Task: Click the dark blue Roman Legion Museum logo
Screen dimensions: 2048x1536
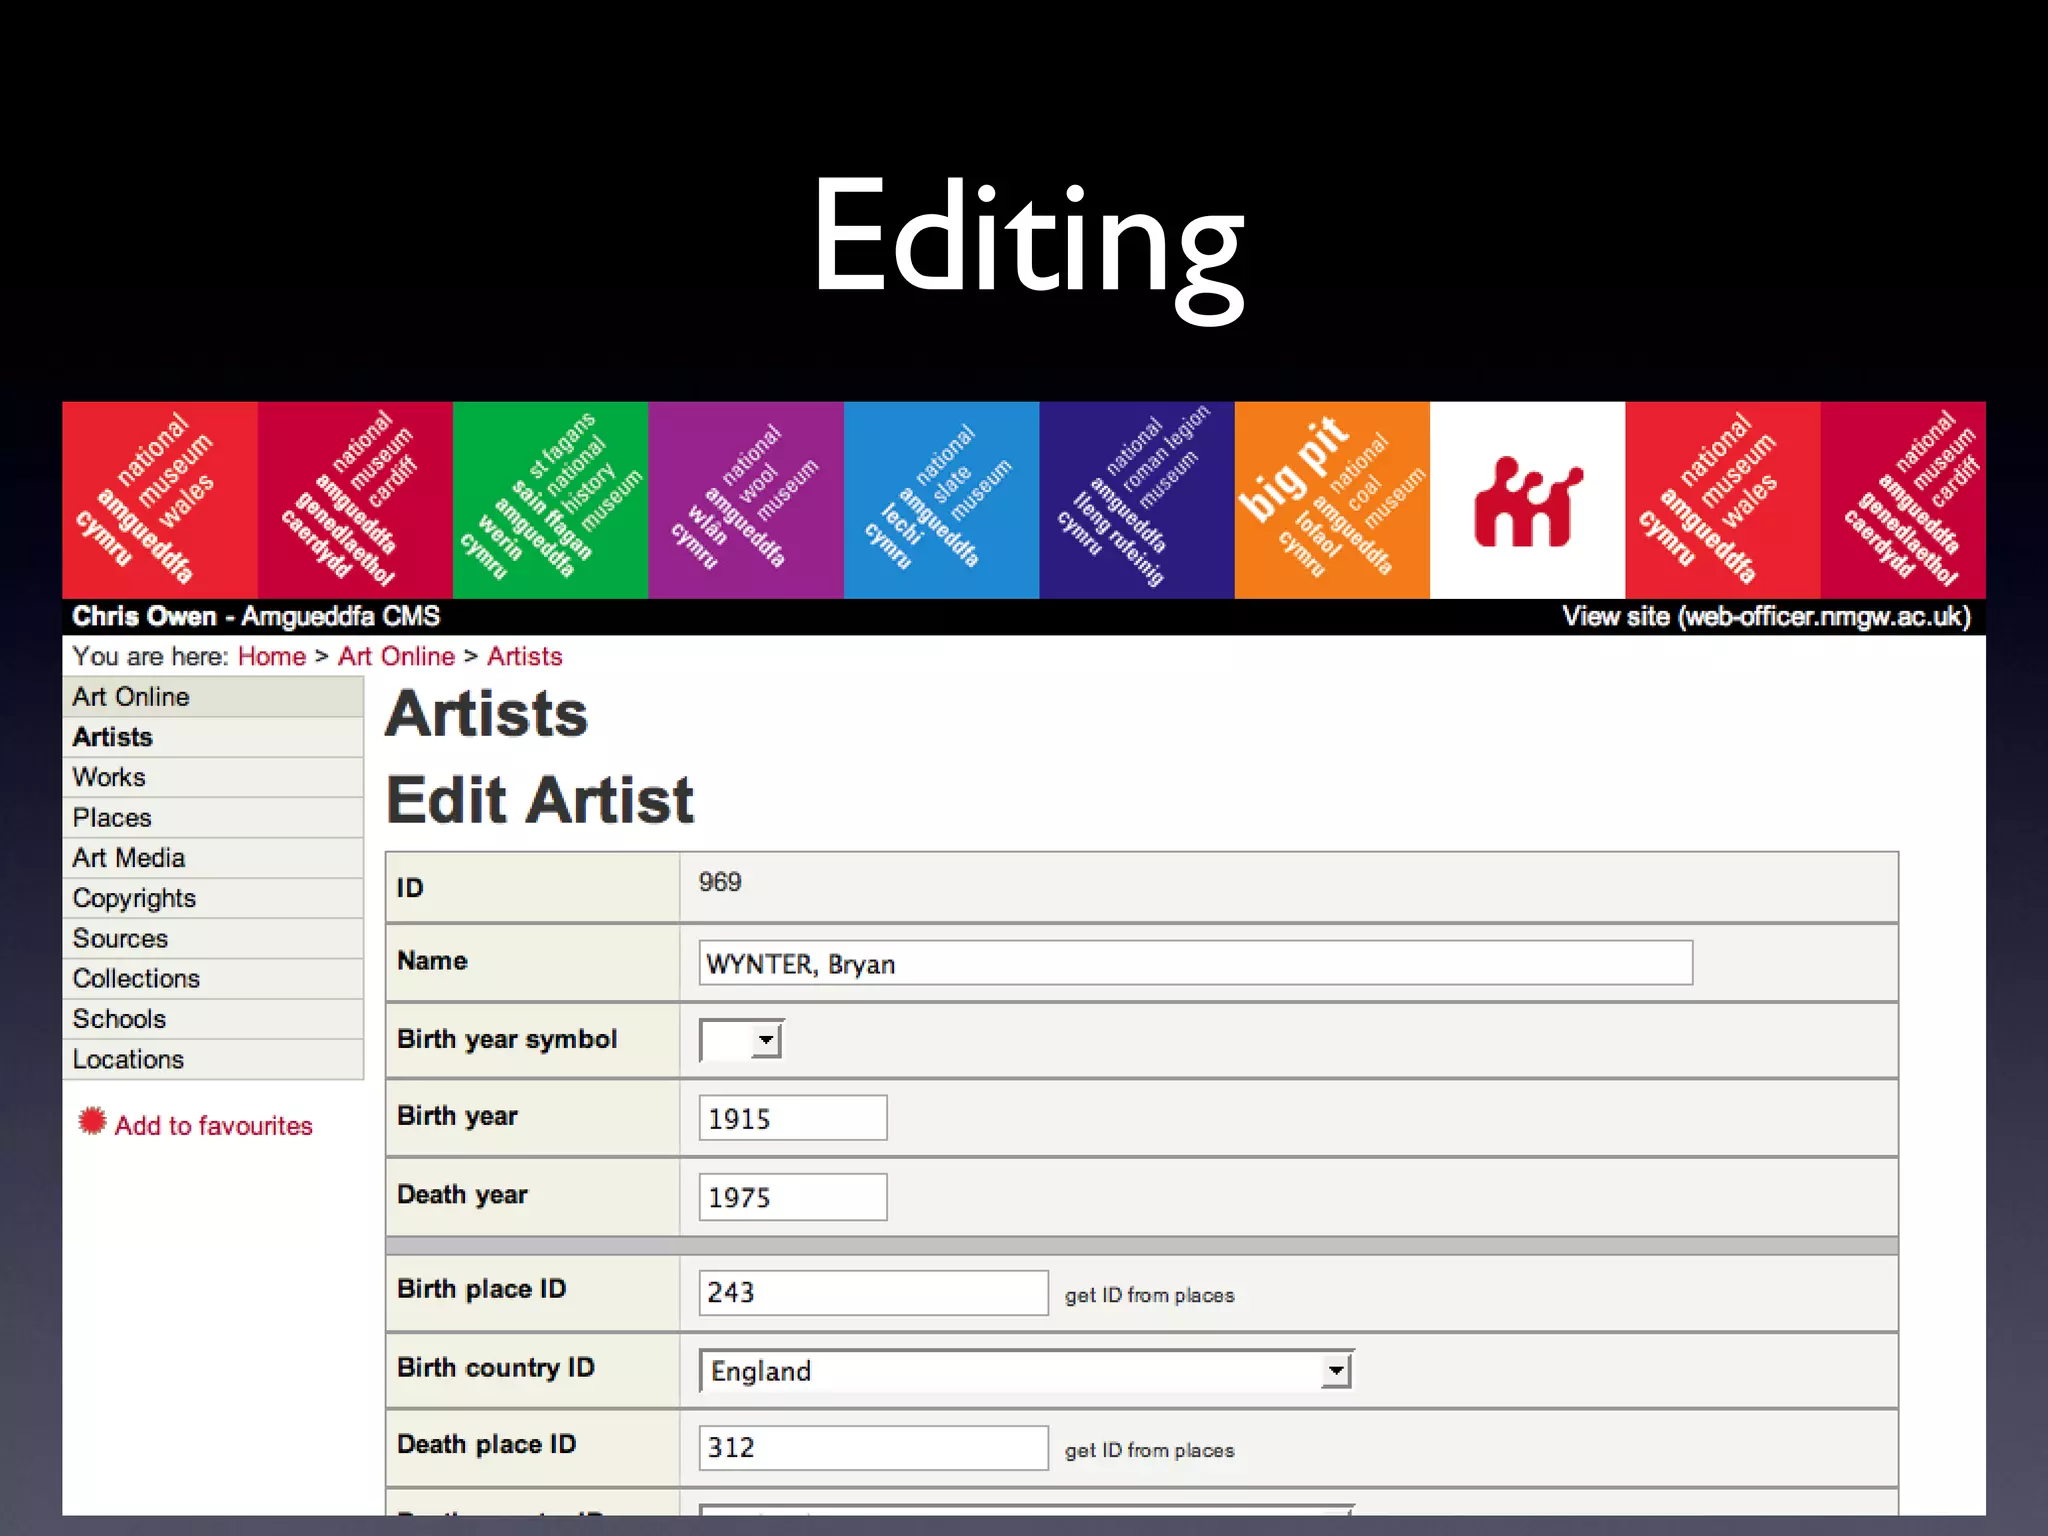Action: pyautogui.click(x=1136, y=499)
